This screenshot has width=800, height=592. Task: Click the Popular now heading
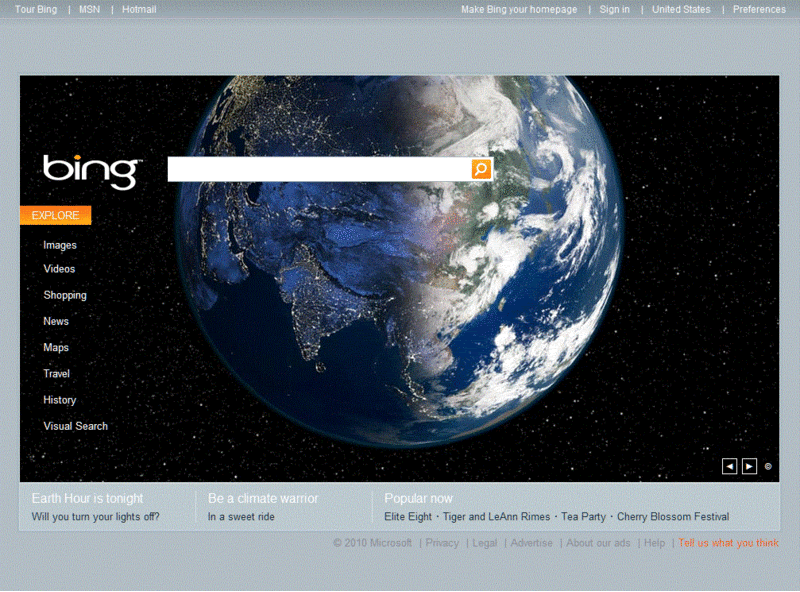click(418, 498)
